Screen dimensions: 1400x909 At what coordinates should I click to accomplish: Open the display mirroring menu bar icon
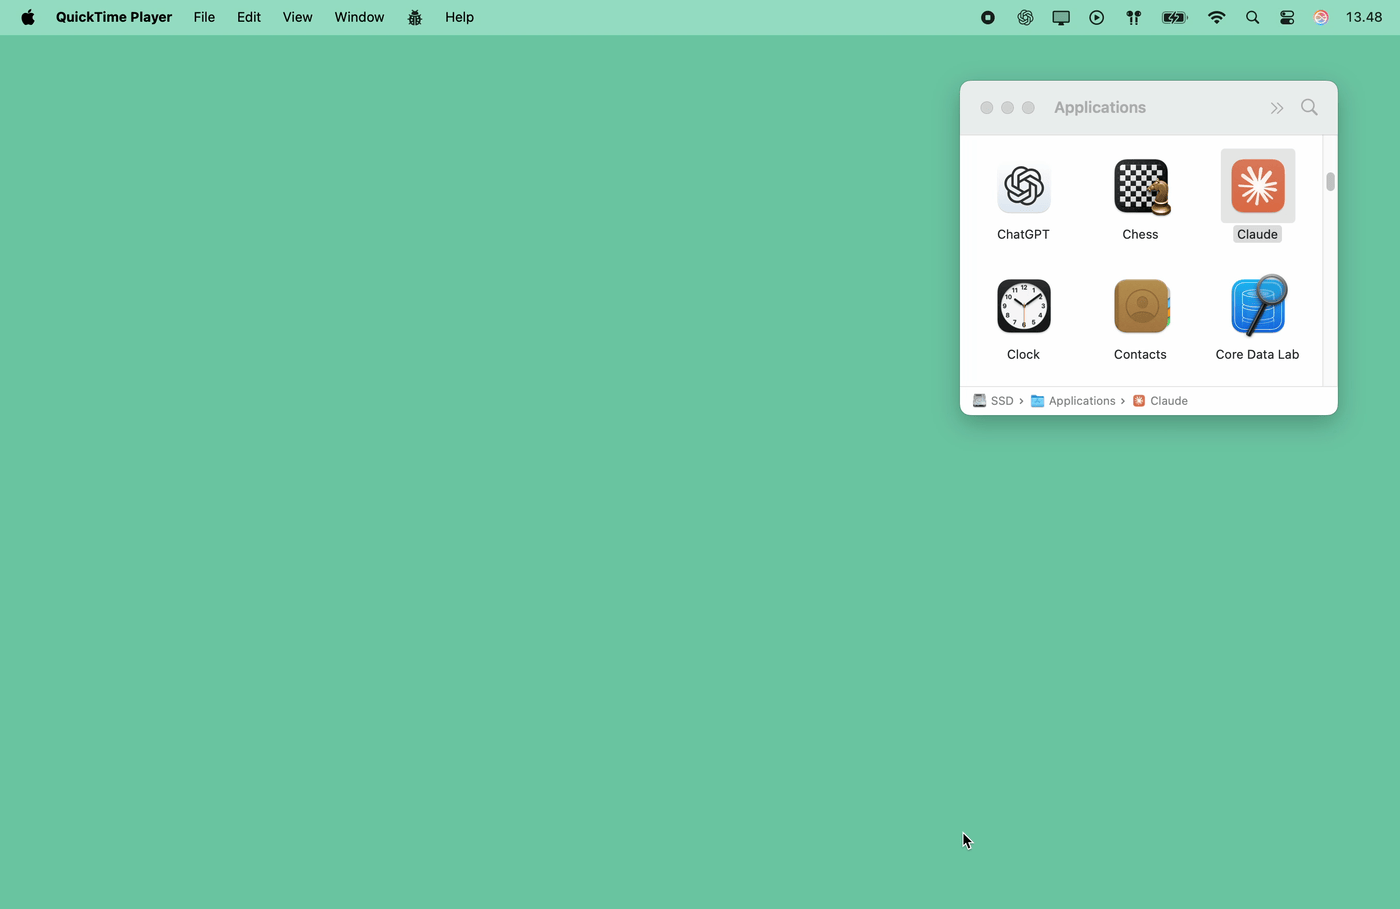tap(1061, 17)
